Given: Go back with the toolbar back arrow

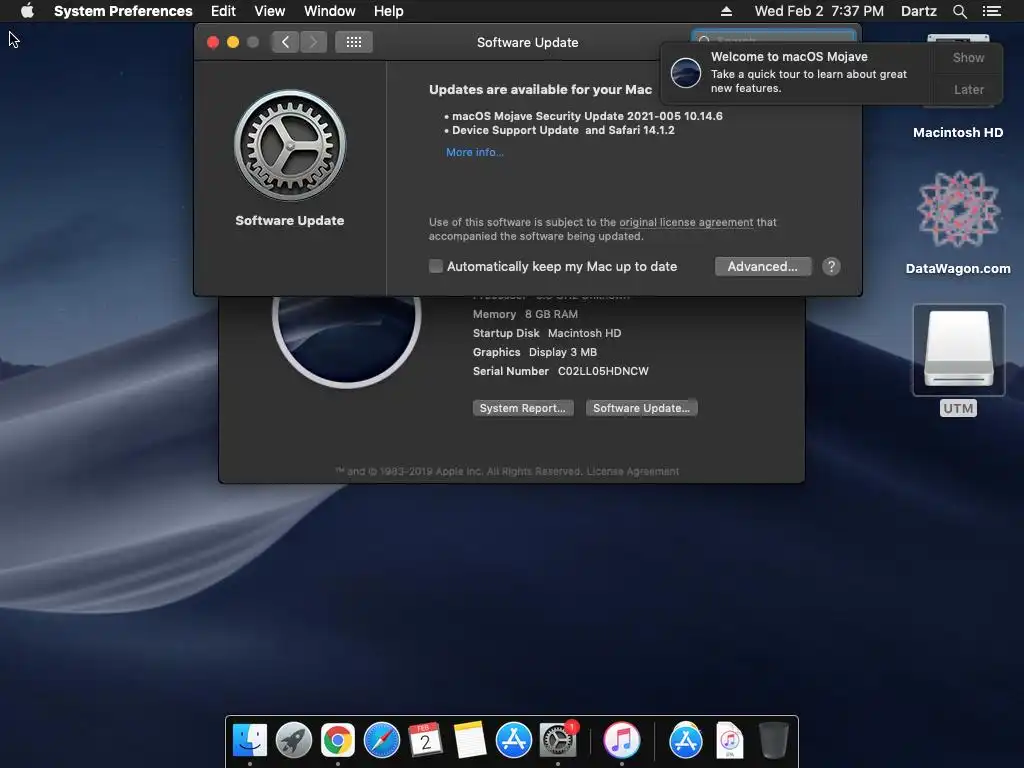Looking at the screenshot, I should pos(285,42).
